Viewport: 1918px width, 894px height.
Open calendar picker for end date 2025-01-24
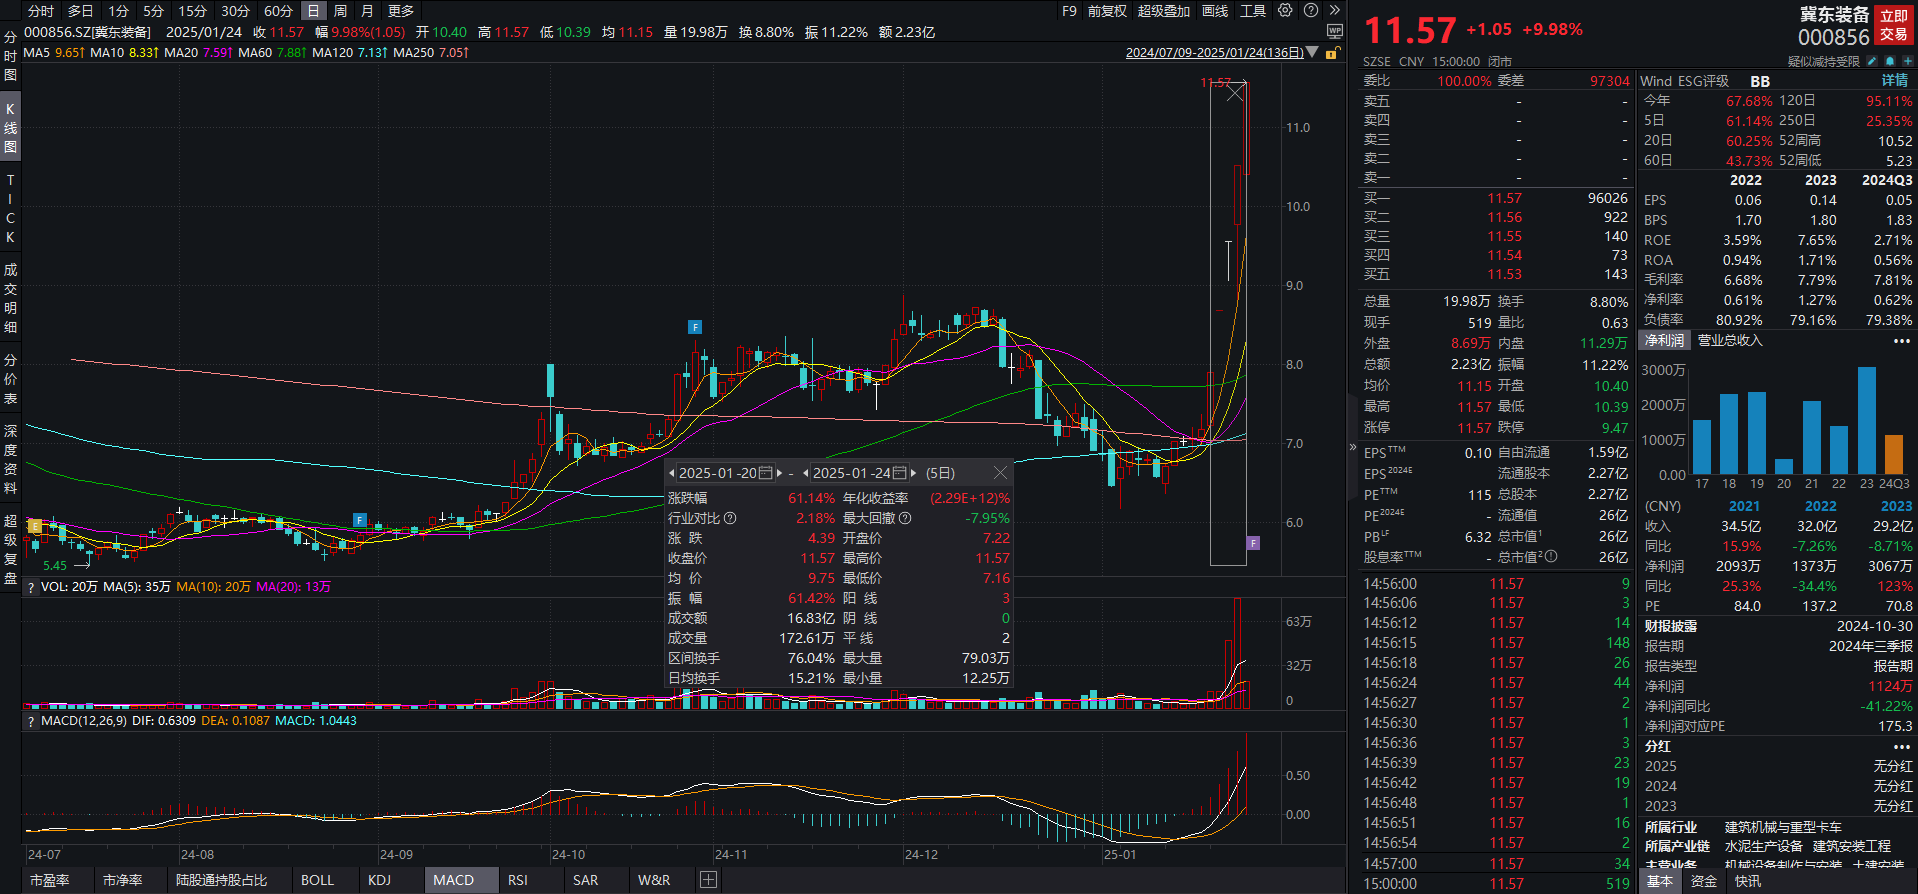click(900, 473)
